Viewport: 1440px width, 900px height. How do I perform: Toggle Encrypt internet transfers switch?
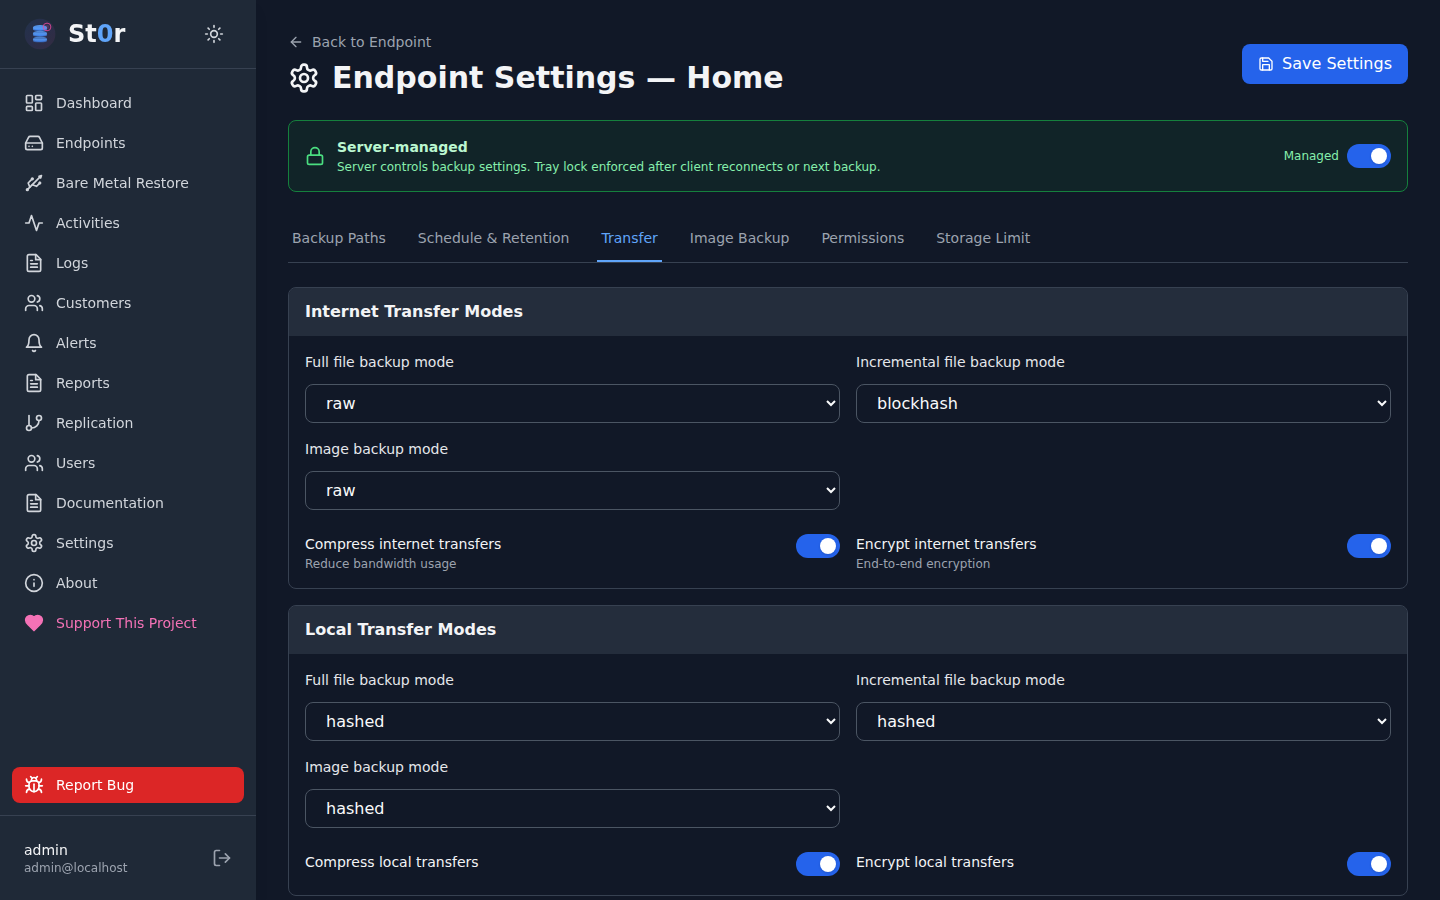pos(1368,546)
